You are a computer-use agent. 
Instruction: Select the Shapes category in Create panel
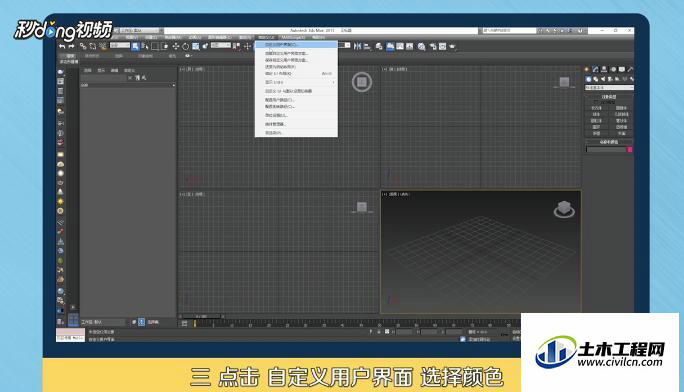[595, 79]
